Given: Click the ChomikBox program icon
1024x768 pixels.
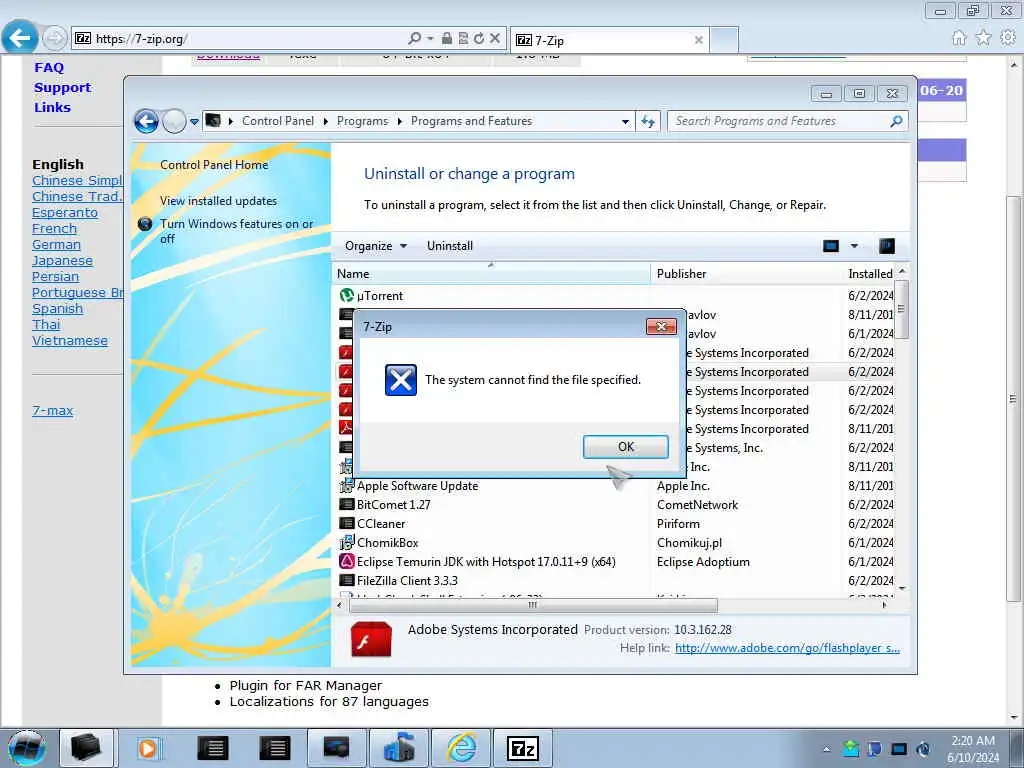Looking at the screenshot, I should tap(347, 543).
